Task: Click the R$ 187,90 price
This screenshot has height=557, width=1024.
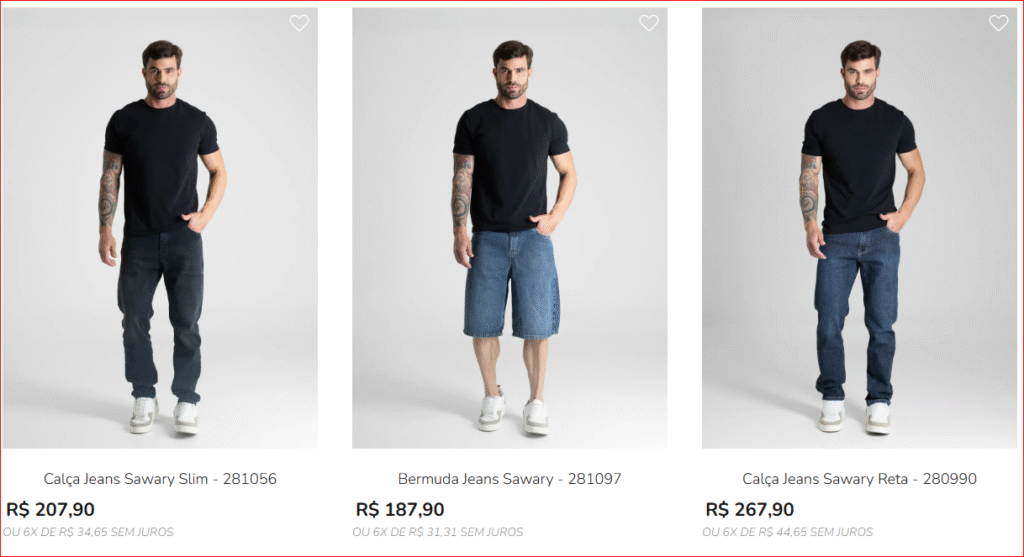Action: 400,510
